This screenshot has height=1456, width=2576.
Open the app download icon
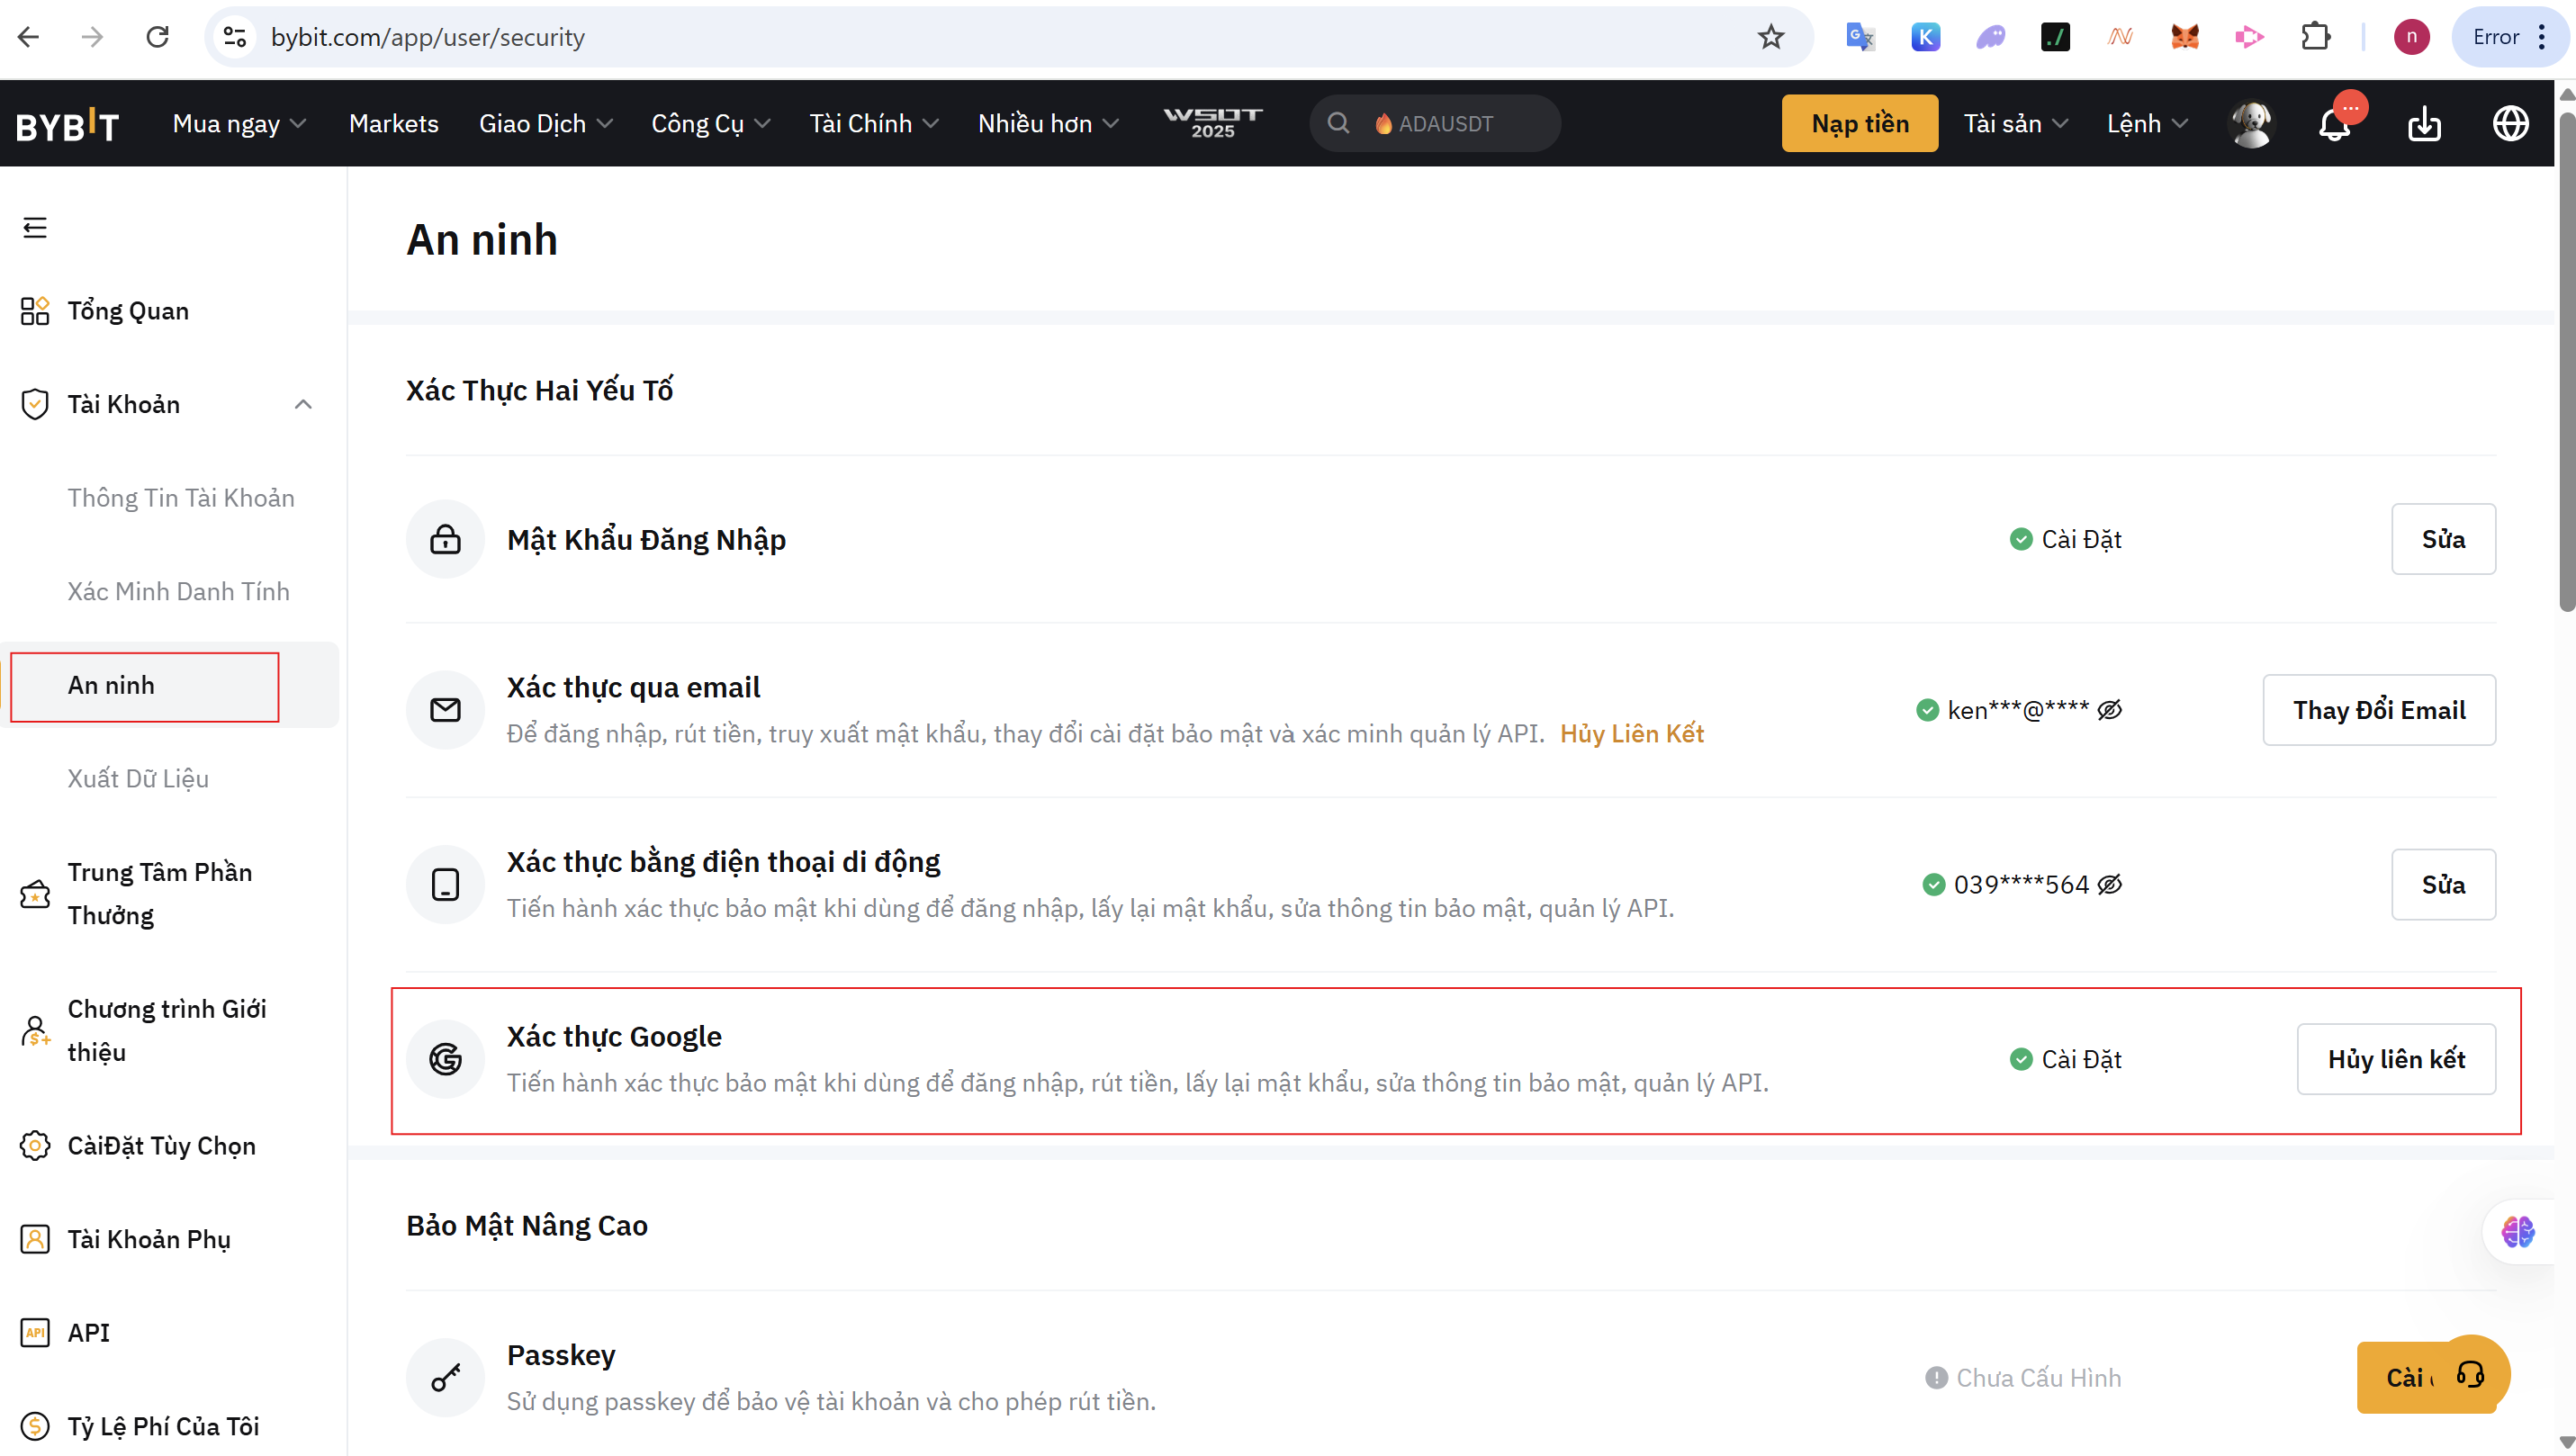[x=2424, y=124]
